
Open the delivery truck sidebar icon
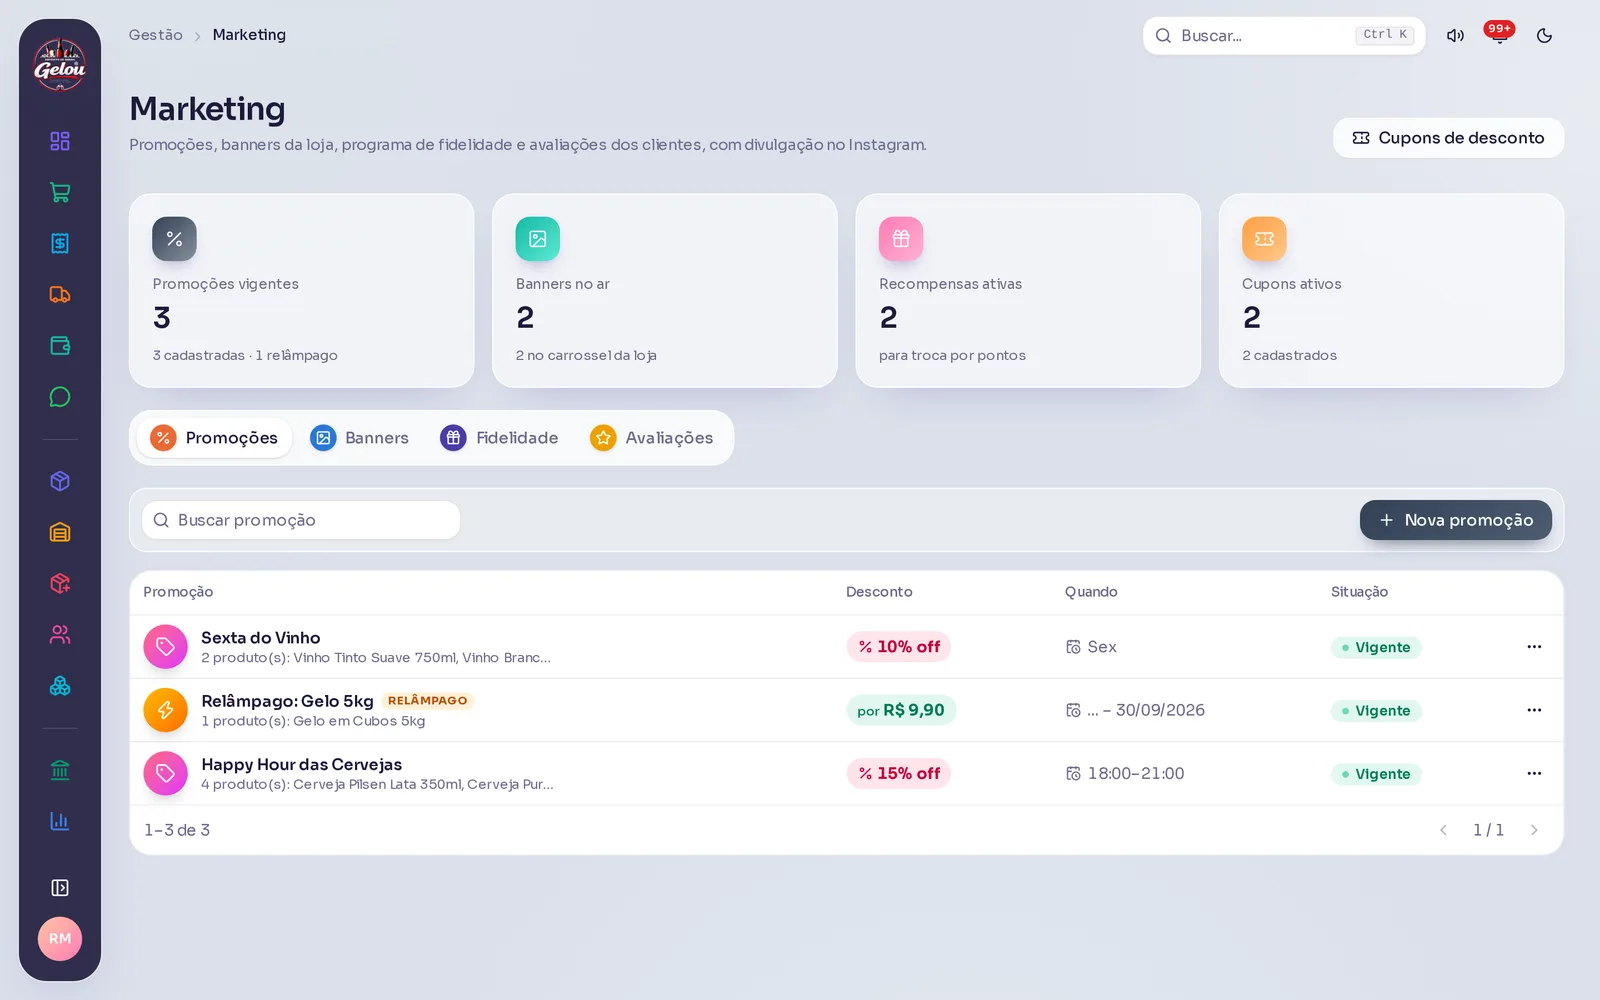point(60,294)
